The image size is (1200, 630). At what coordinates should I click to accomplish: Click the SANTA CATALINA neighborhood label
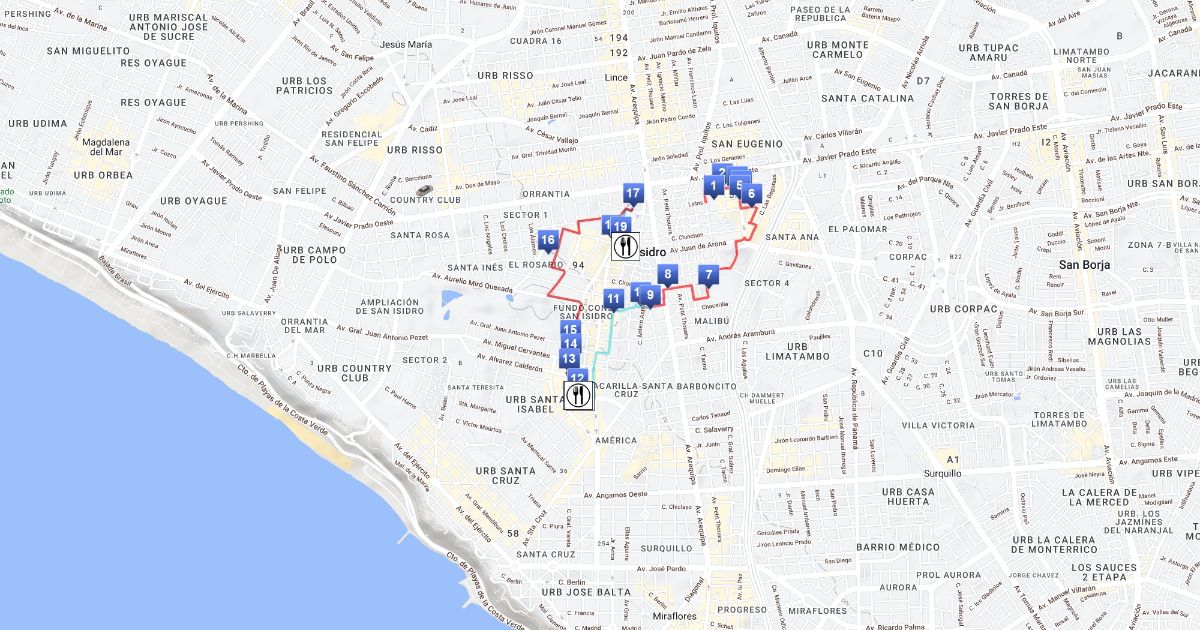pyautogui.click(x=867, y=98)
